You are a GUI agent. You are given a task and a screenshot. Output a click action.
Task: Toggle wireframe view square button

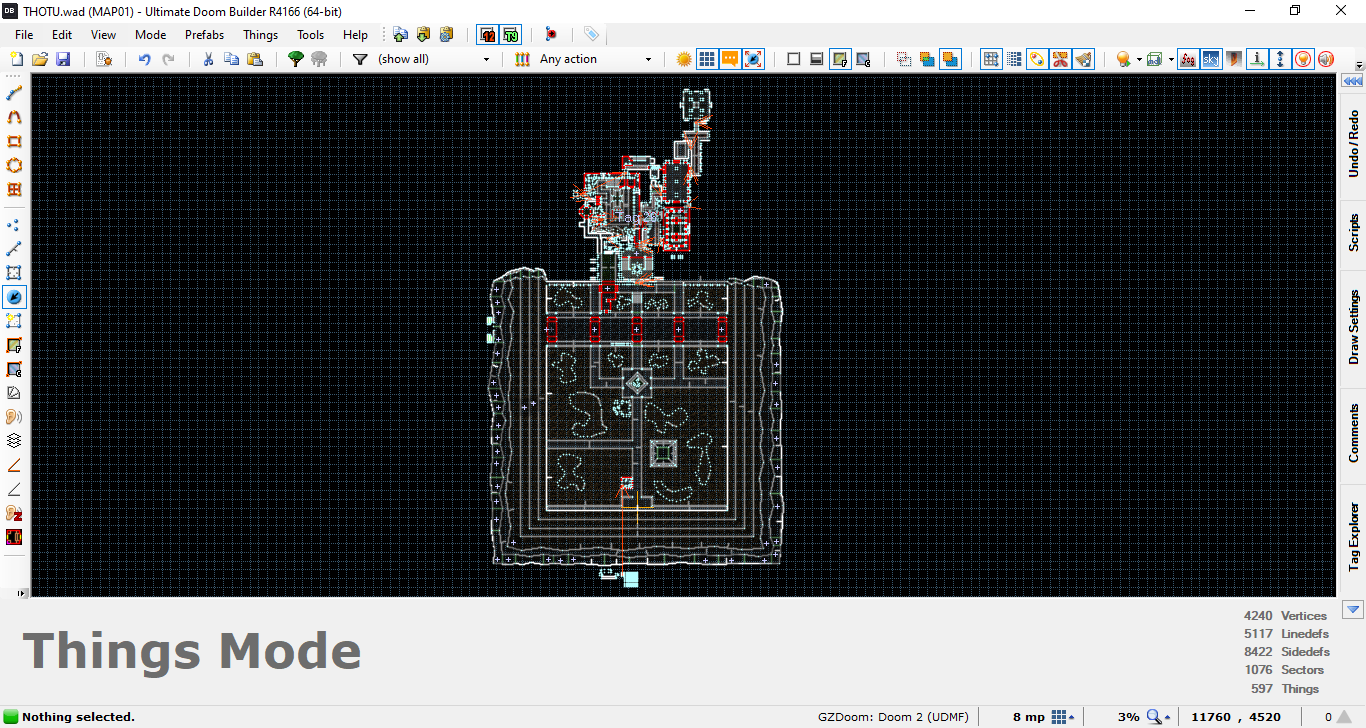(793, 59)
